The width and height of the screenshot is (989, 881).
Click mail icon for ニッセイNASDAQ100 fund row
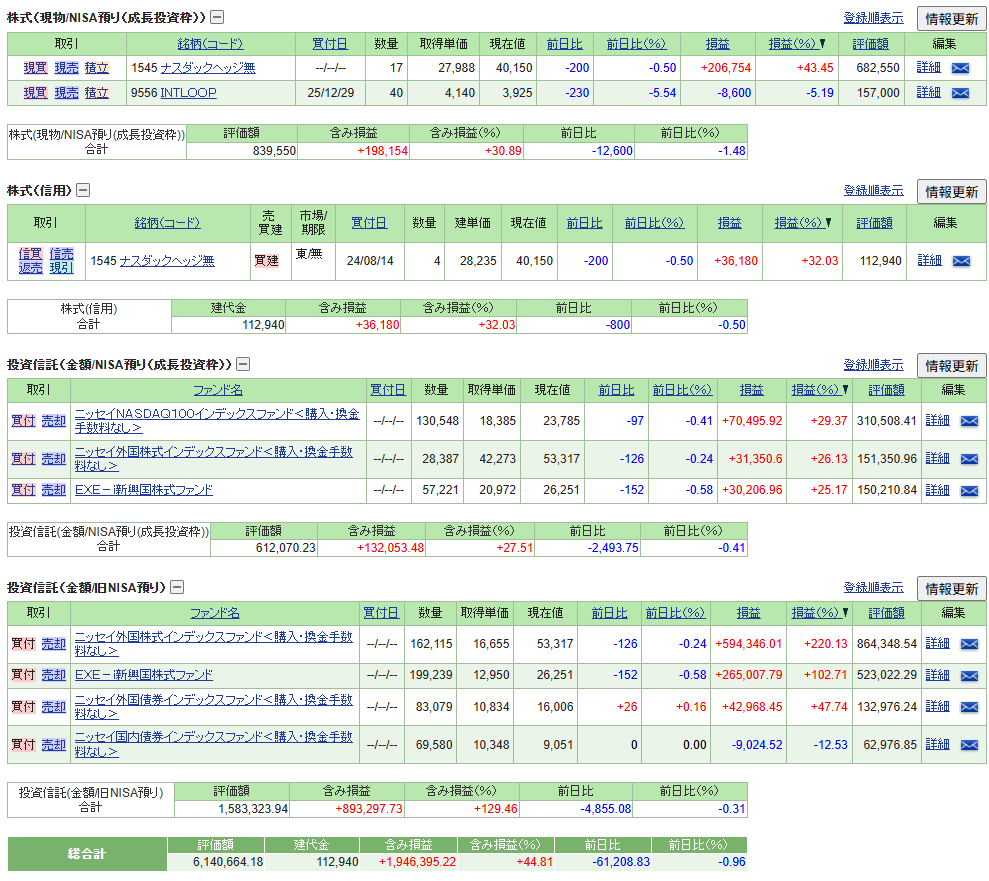969,421
